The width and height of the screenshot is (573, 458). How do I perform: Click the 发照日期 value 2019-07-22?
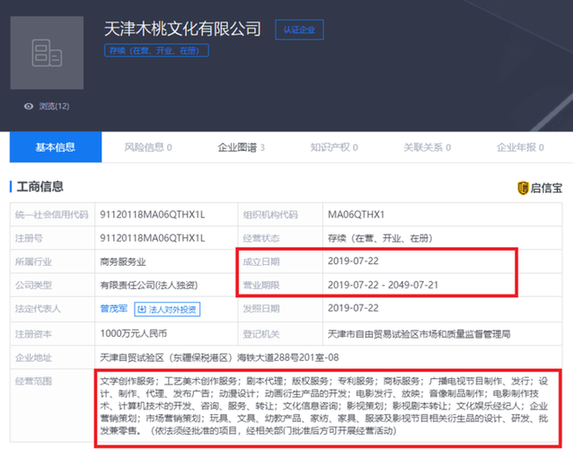(x=353, y=308)
